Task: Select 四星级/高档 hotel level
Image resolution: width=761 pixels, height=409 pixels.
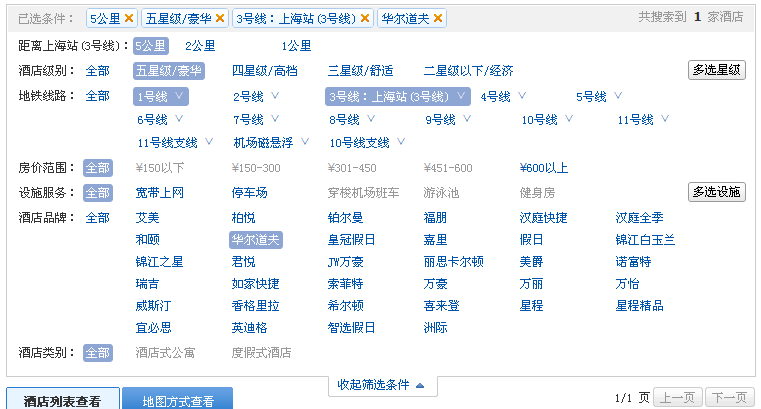Action: pos(265,71)
